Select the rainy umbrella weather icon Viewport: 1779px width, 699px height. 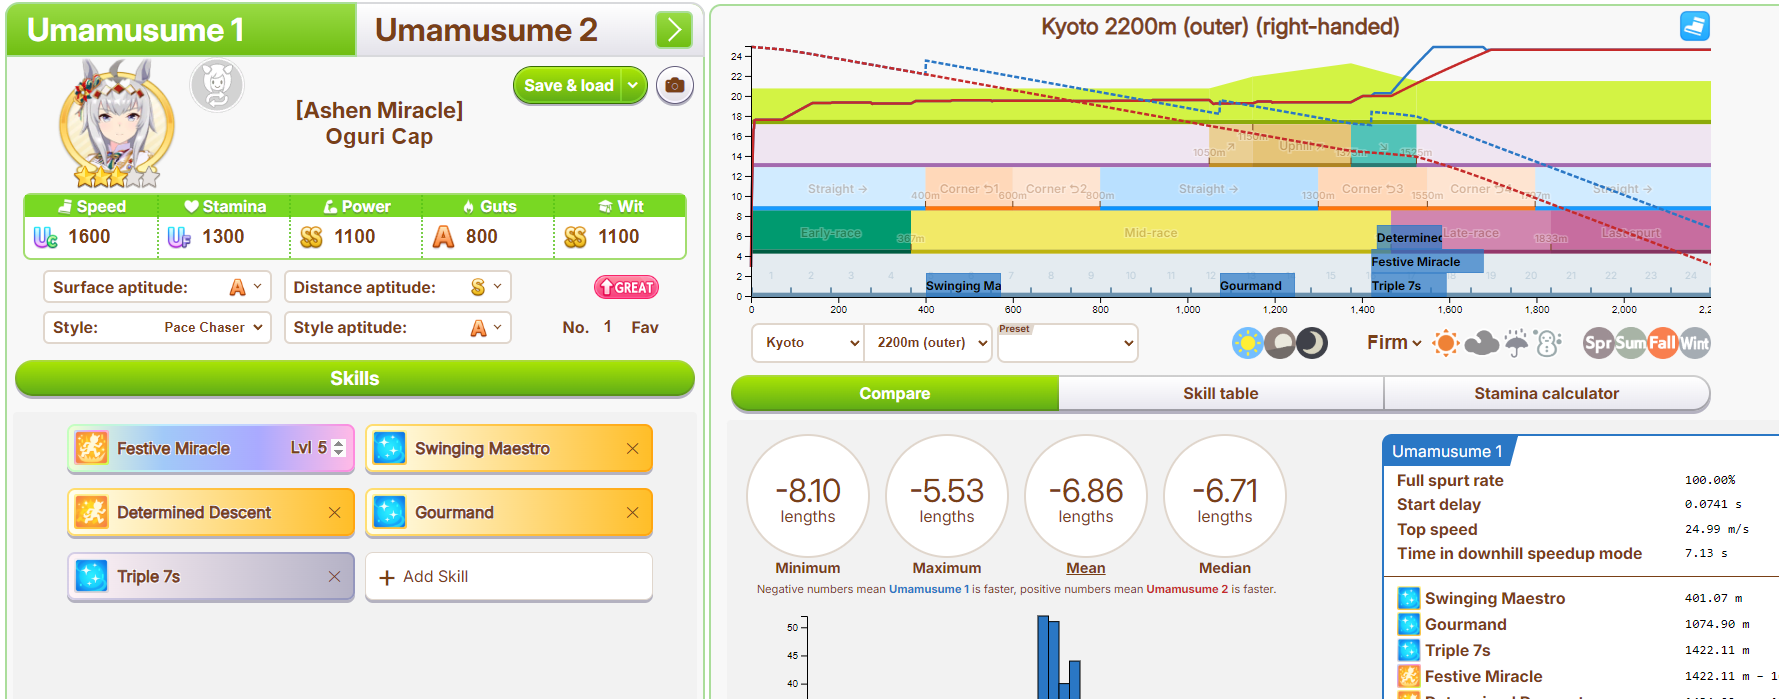pos(1516,344)
